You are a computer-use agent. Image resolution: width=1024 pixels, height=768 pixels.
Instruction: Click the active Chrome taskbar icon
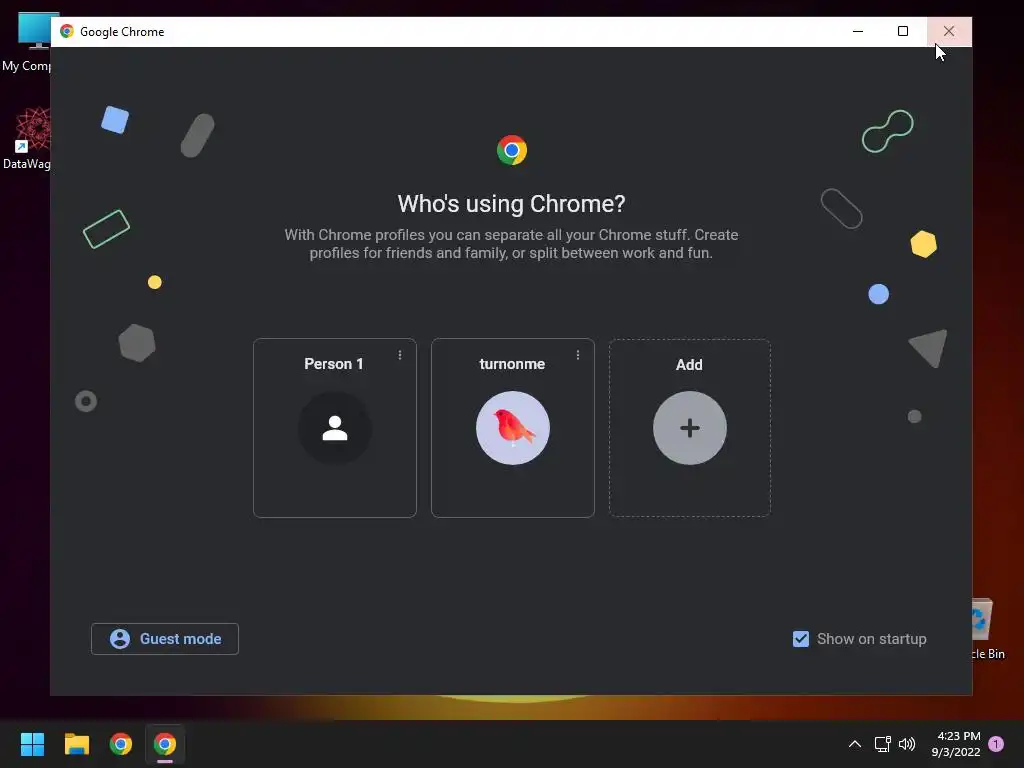[x=165, y=744]
